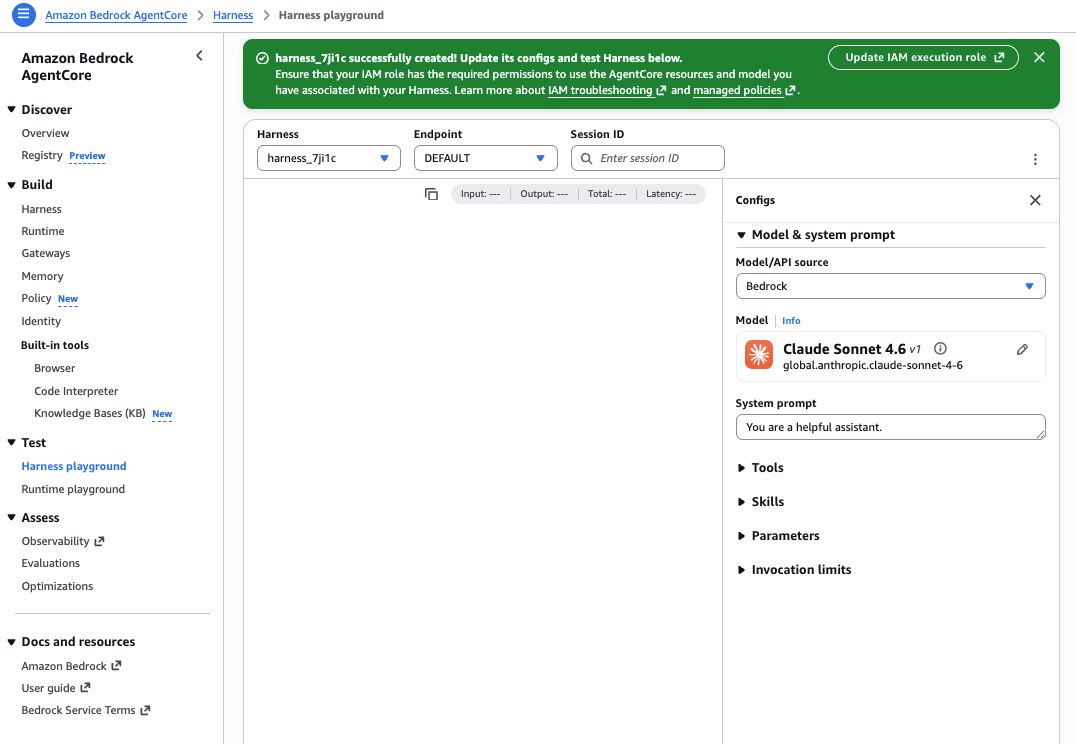Open Evaluations in sidebar
This screenshot has height=744, width=1076.
[x=50, y=563]
